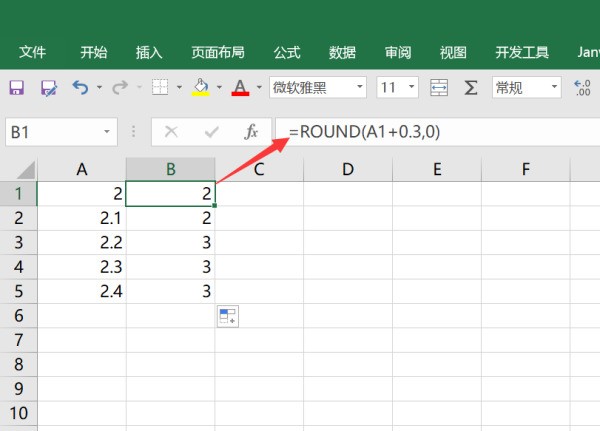Select row 10 header
Viewport: 600px width, 431px height.
[18, 413]
